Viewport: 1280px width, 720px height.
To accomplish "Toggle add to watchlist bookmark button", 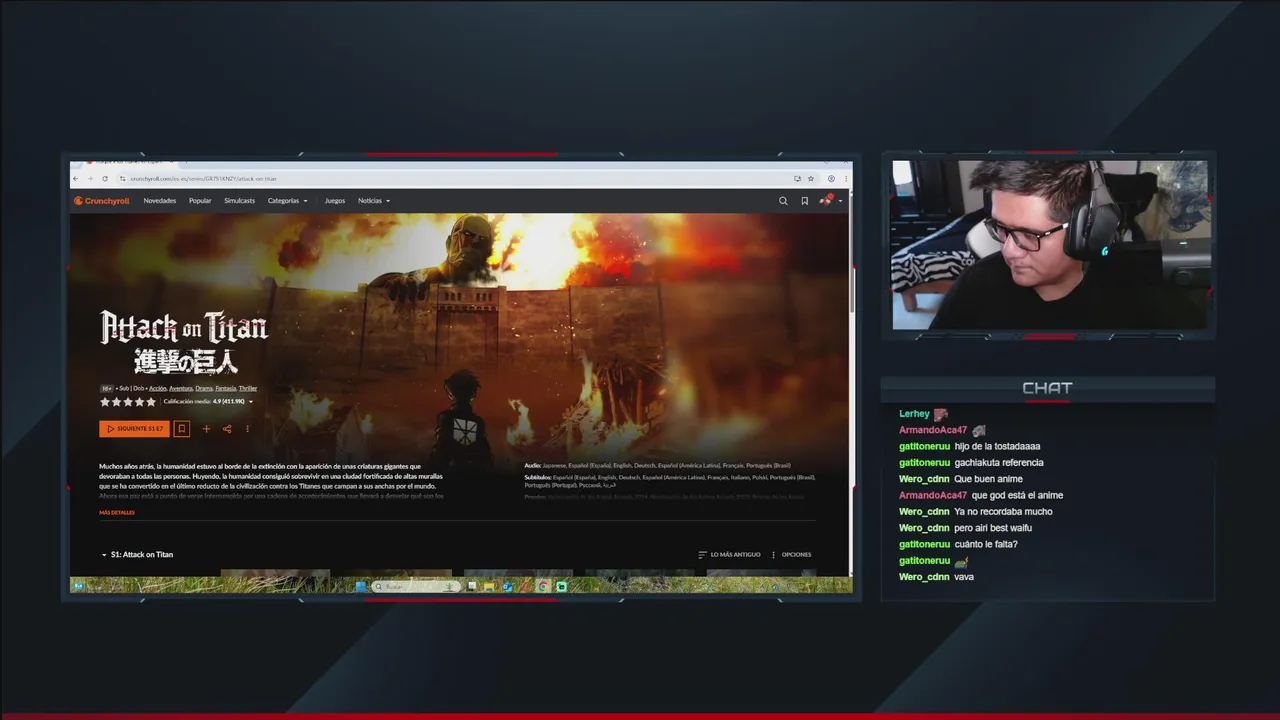I will click(x=182, y=429).
